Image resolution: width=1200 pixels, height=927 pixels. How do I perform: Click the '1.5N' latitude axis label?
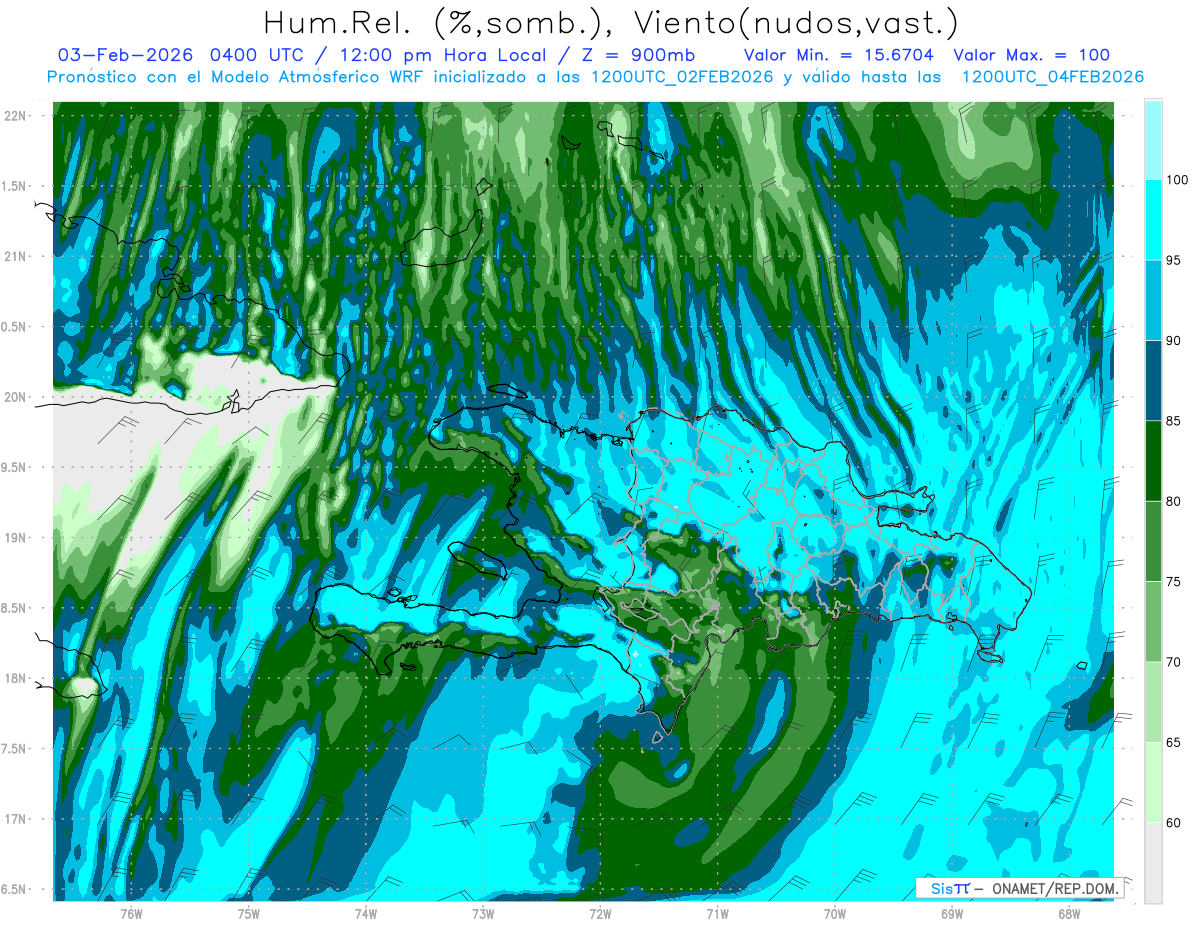click(15, 186)
